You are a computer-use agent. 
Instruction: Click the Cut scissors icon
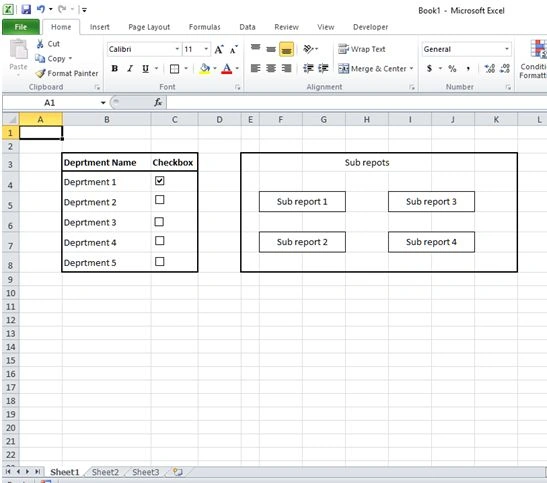[x=40, y=44]
